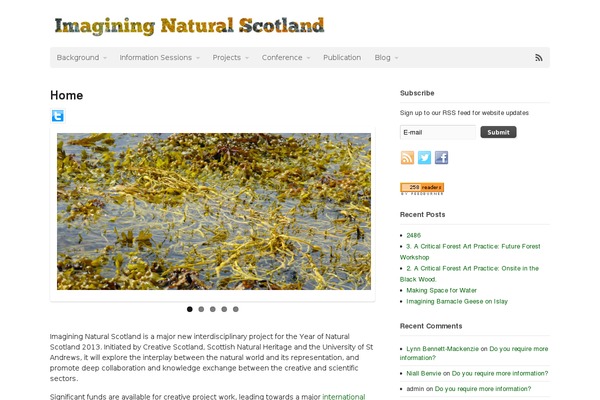This screenshot has width=600, height=400.
Task: Select the third slideshow dot
Action: point(213,309)
